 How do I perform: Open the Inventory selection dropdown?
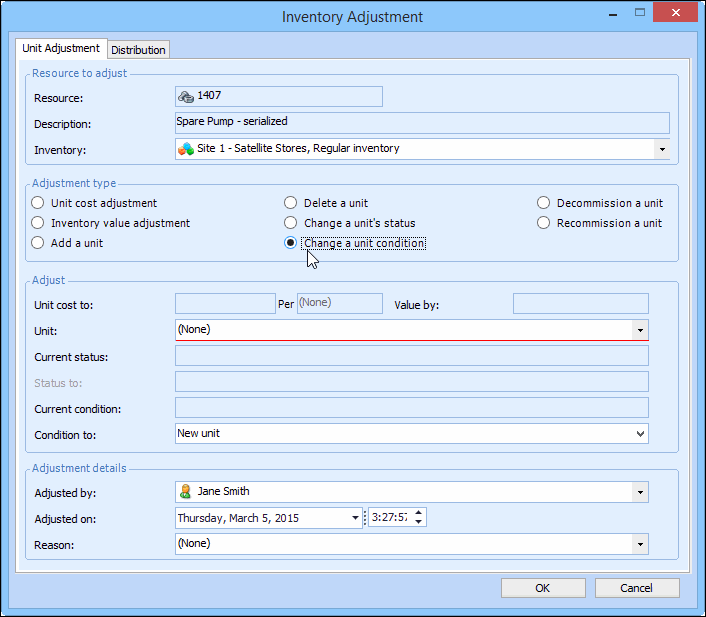(x=661, y=149)
